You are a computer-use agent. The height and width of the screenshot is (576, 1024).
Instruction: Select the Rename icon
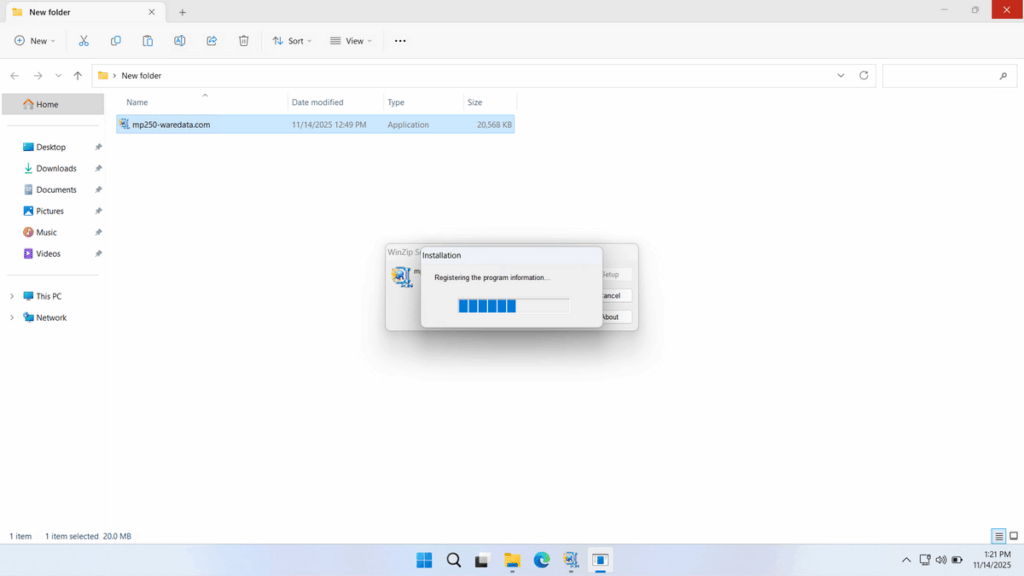(179, 40)
